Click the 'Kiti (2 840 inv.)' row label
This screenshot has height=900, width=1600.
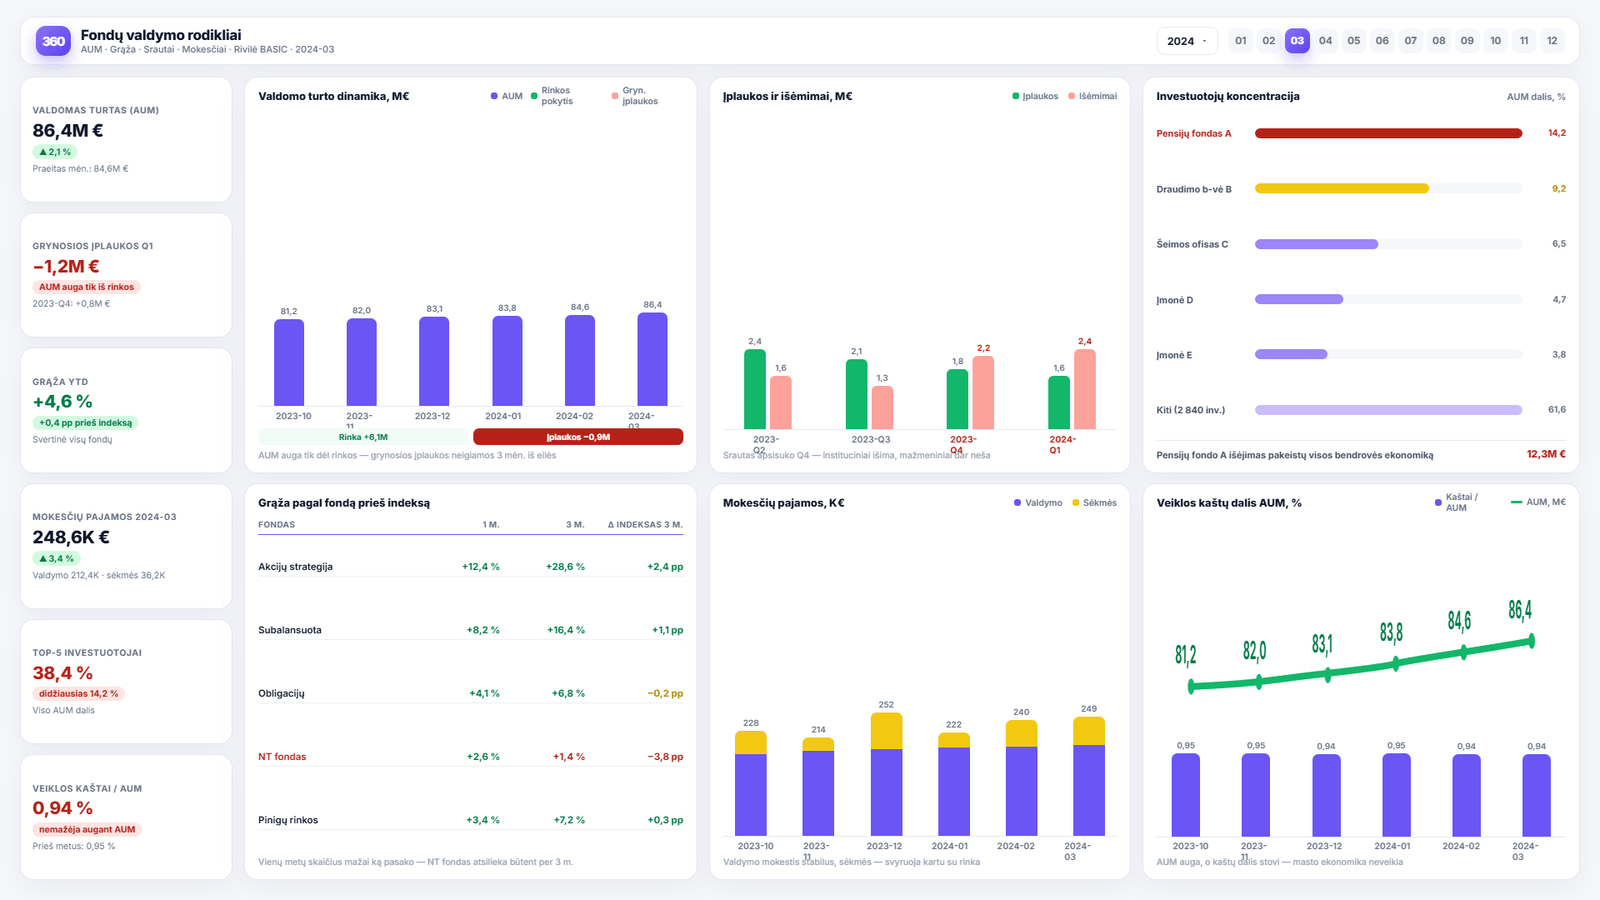pyautogui.click(x=1190, y=410)
